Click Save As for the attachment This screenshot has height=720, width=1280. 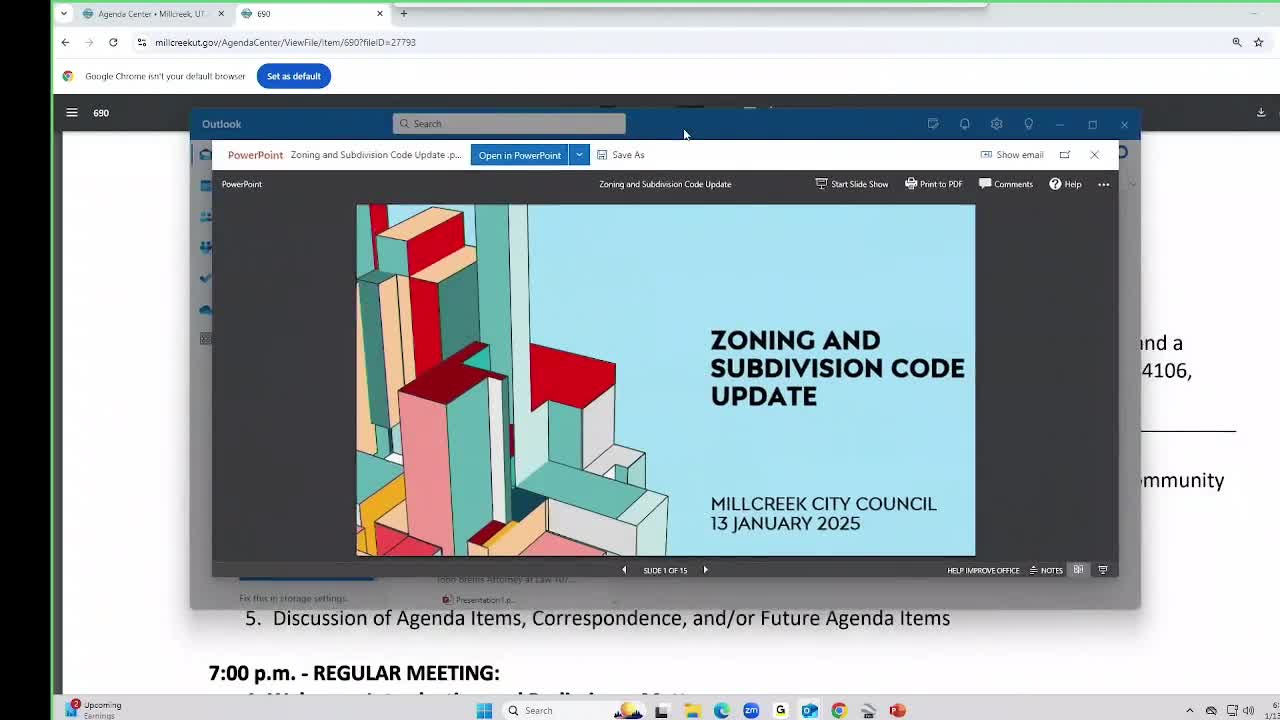(620, 155)
